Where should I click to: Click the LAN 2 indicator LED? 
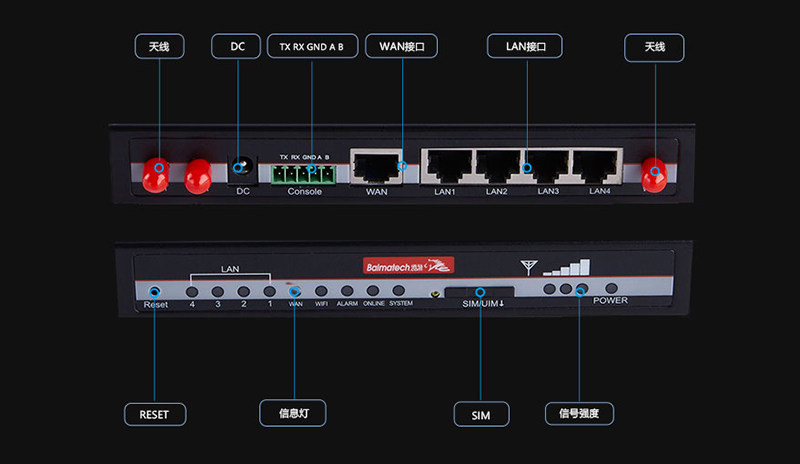244,291
